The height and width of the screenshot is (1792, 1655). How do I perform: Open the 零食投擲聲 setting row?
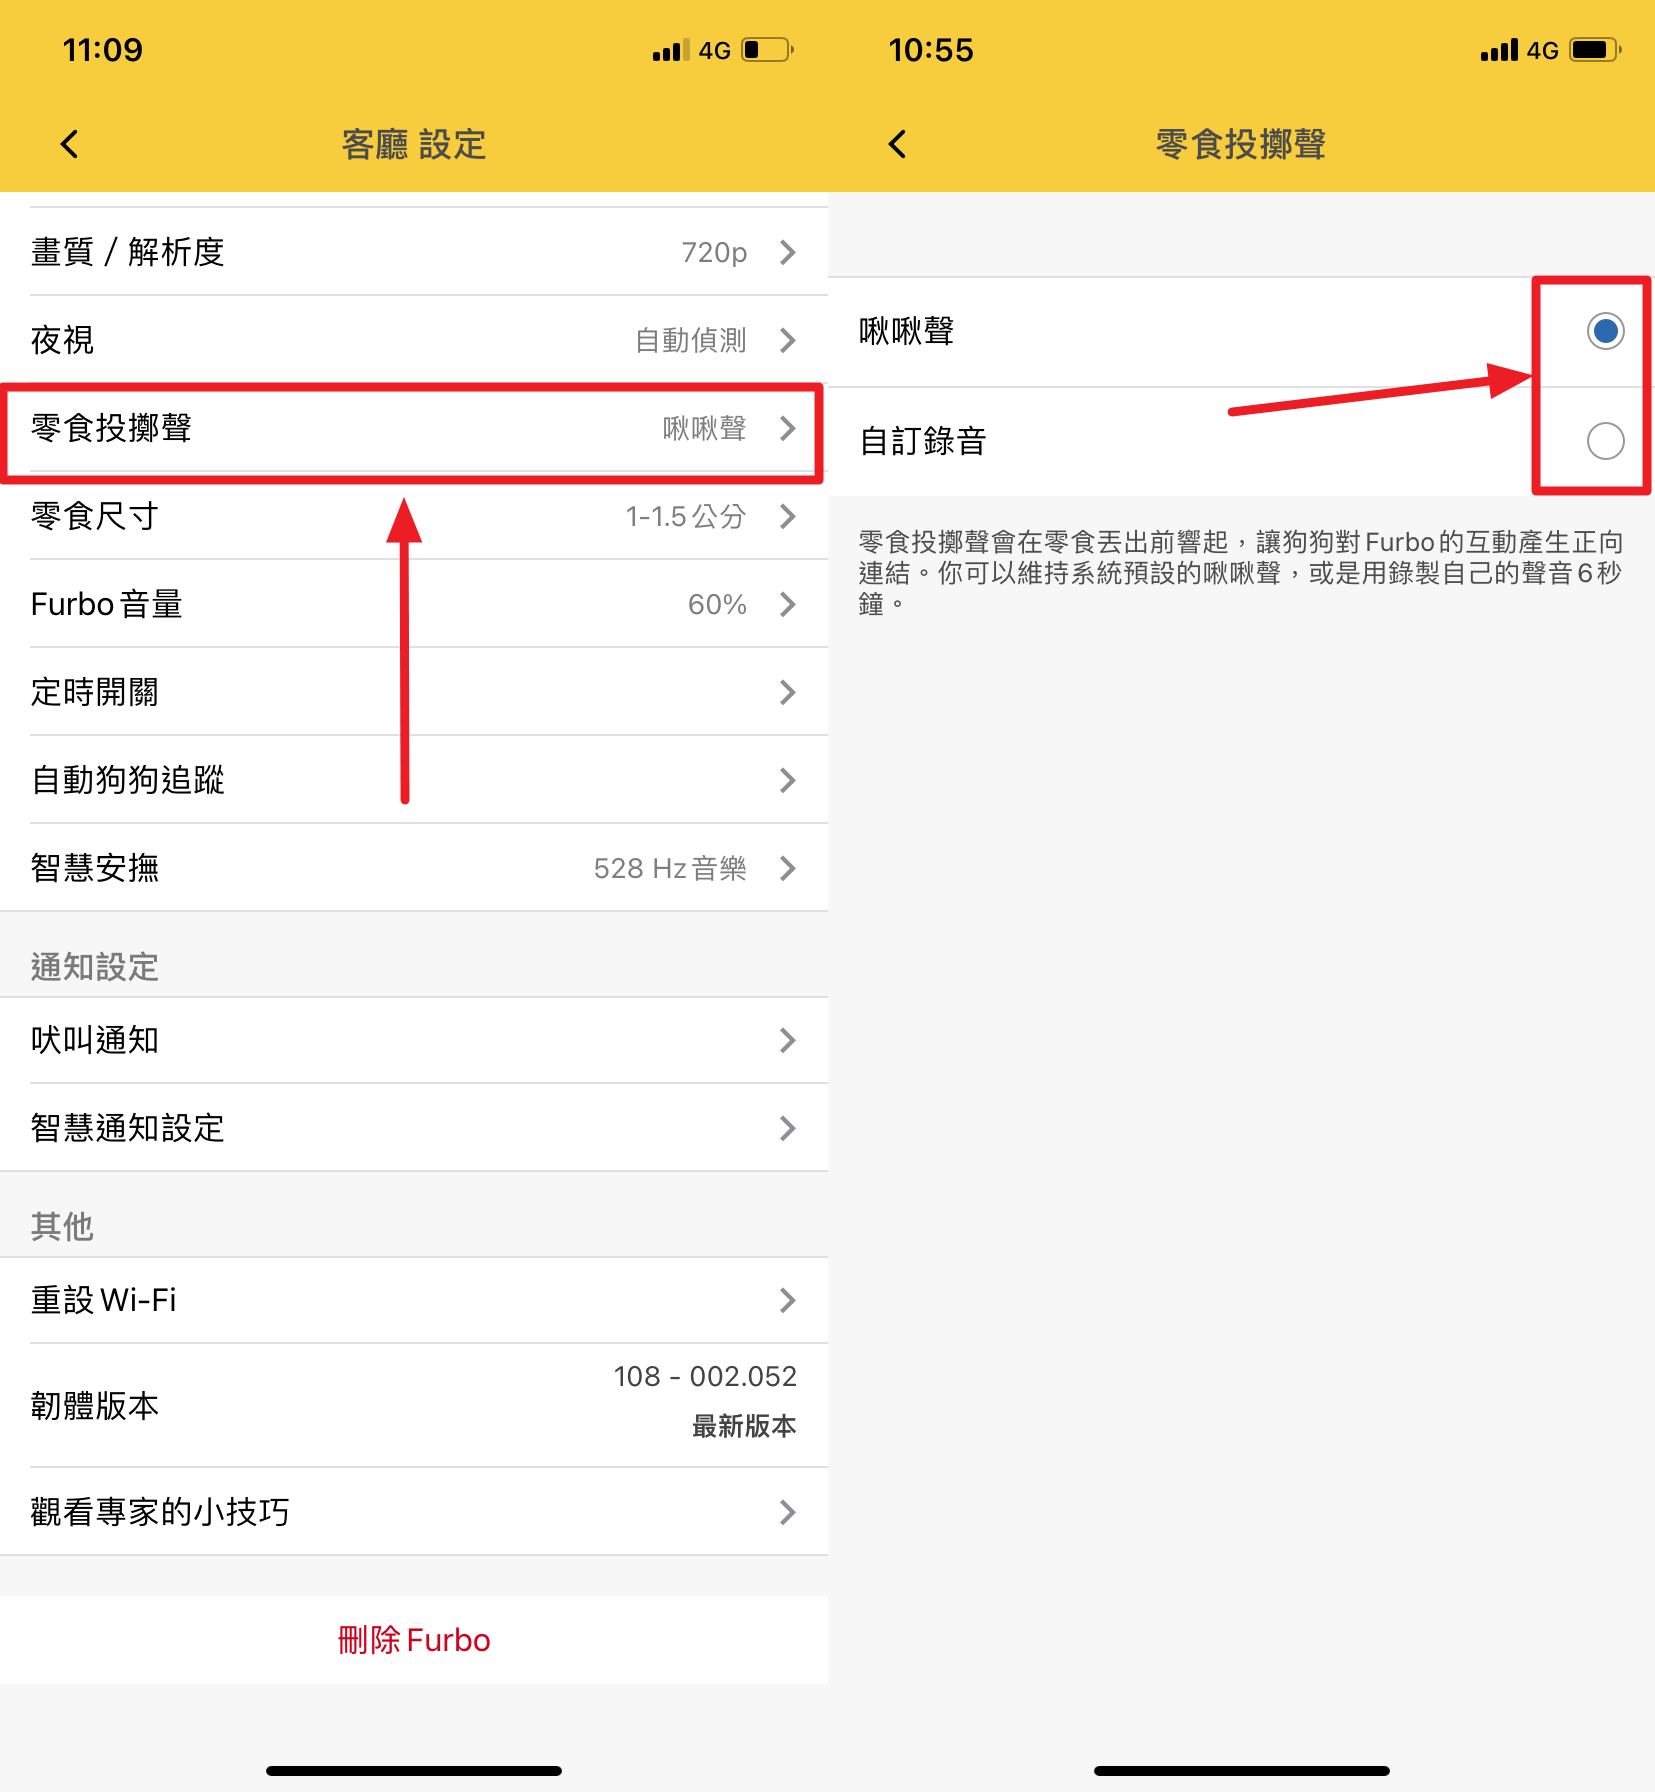[x=414, y=430]
